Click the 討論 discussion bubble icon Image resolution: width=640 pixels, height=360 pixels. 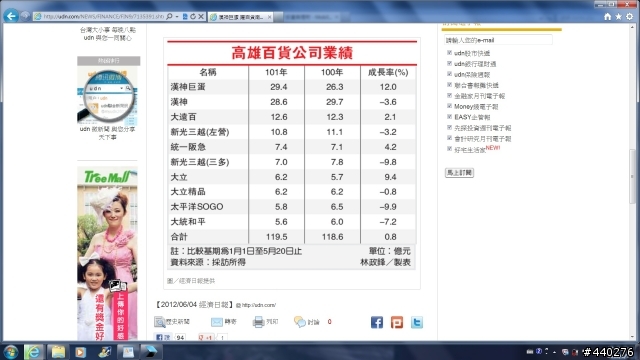pyautogui.click(x=300, y=322)
